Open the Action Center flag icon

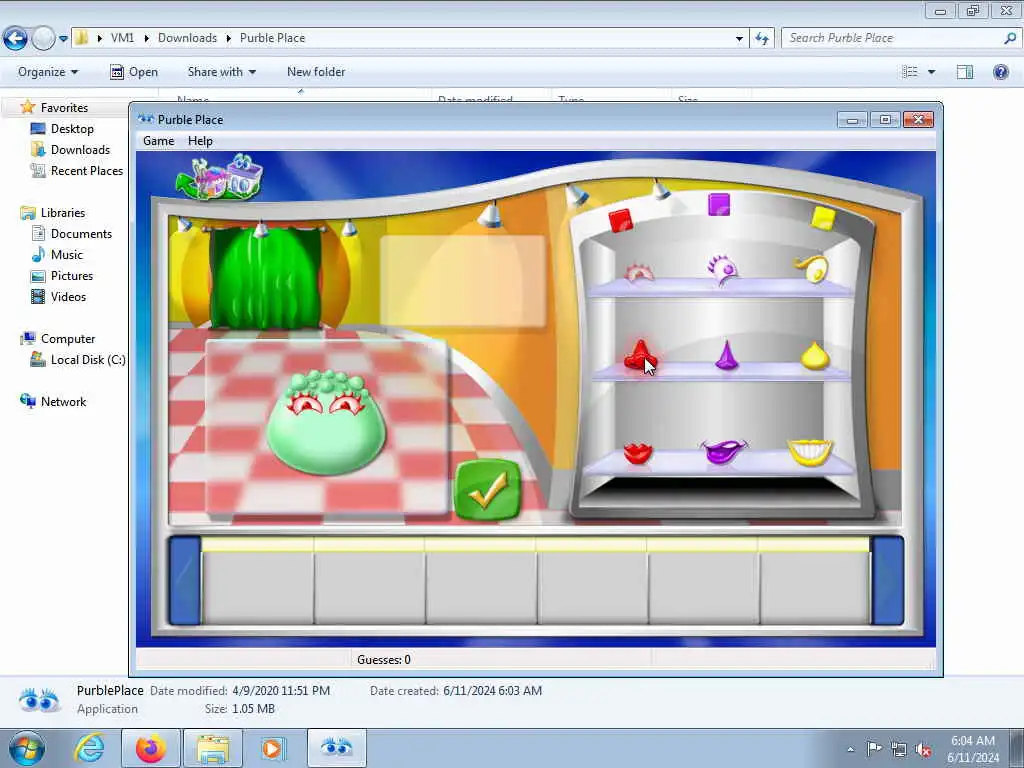(x=874, y=748)
